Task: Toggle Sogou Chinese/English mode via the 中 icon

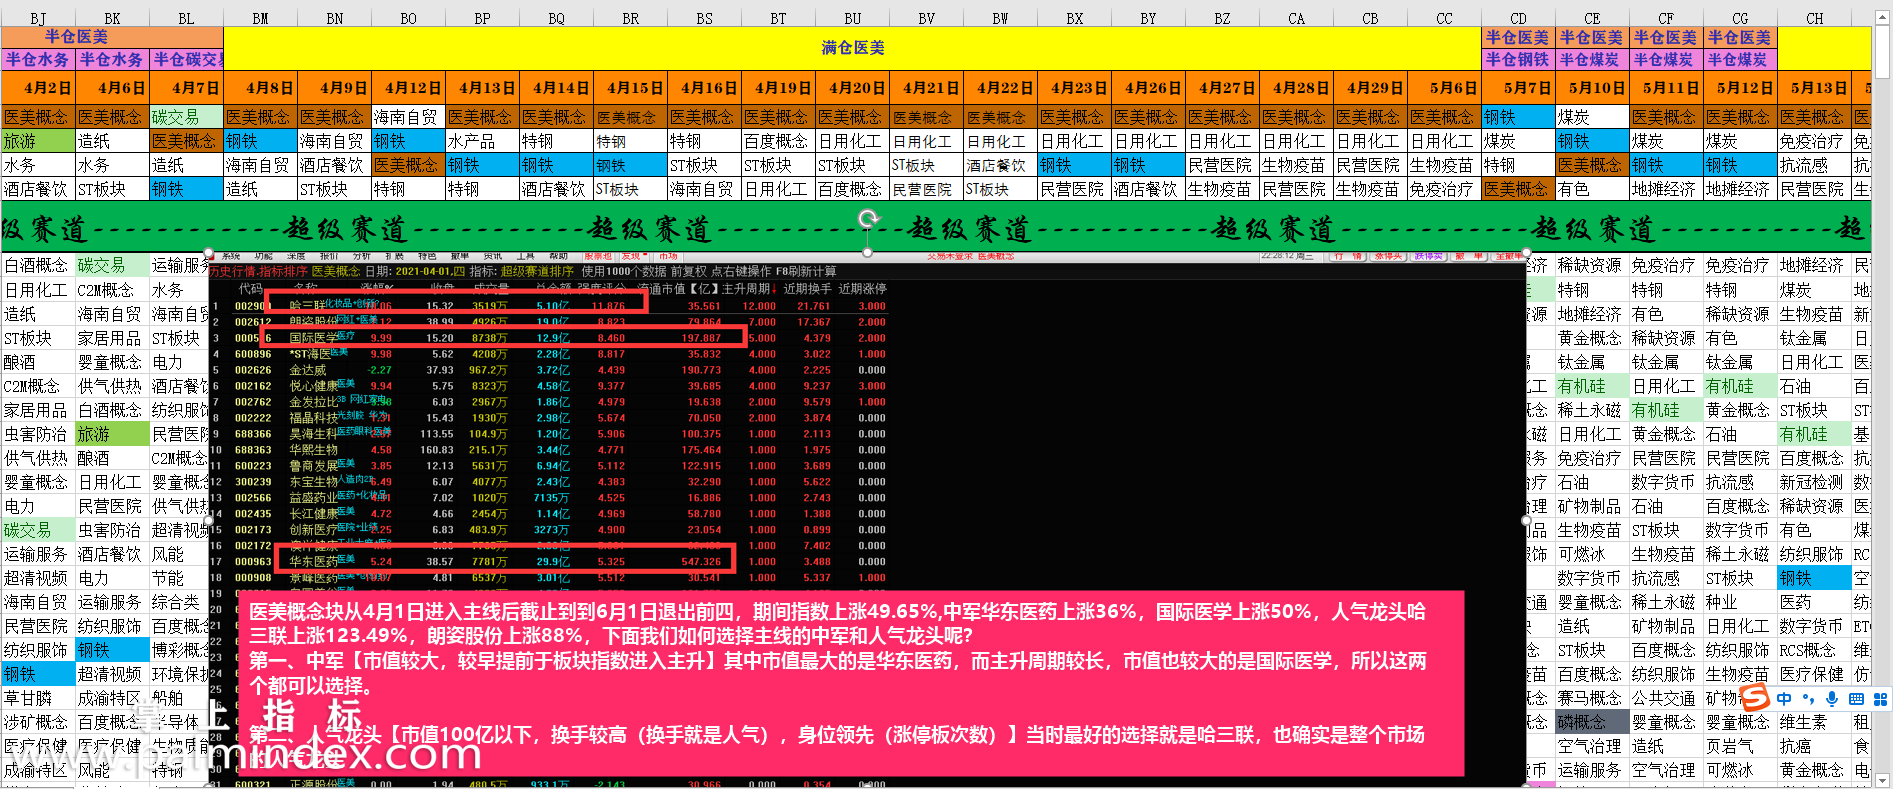Action: point(1784,699)
